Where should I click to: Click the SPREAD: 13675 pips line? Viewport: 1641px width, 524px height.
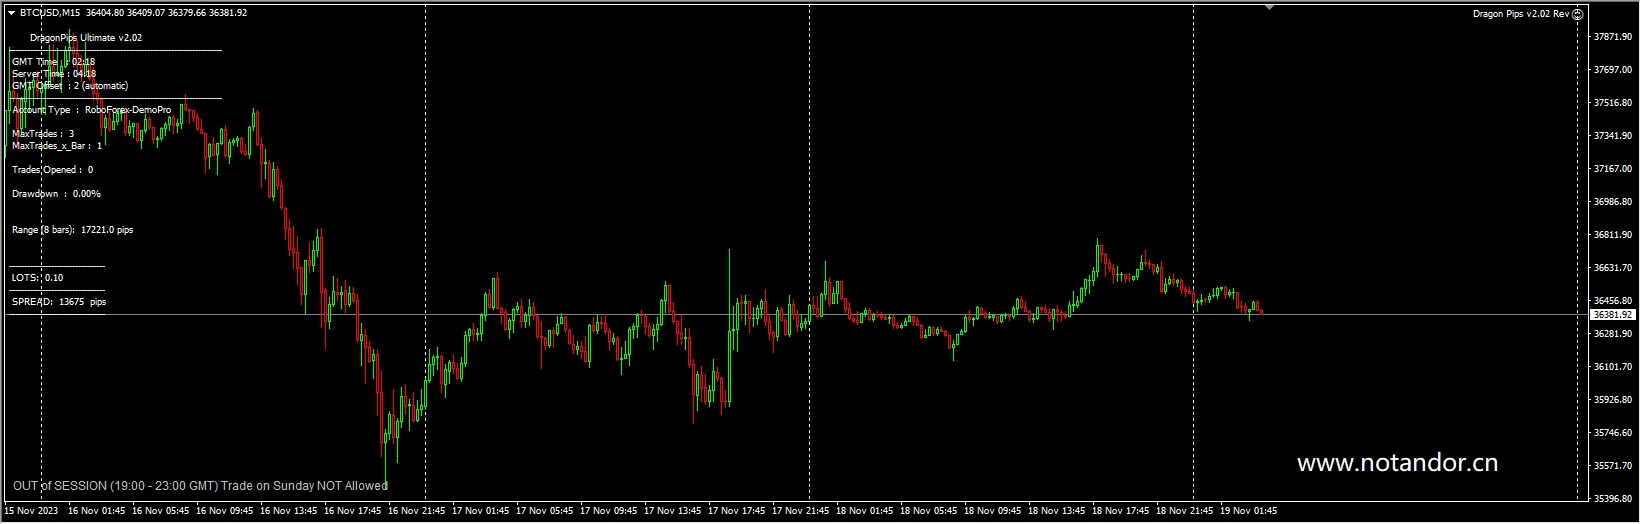click(x=59, y=302)
